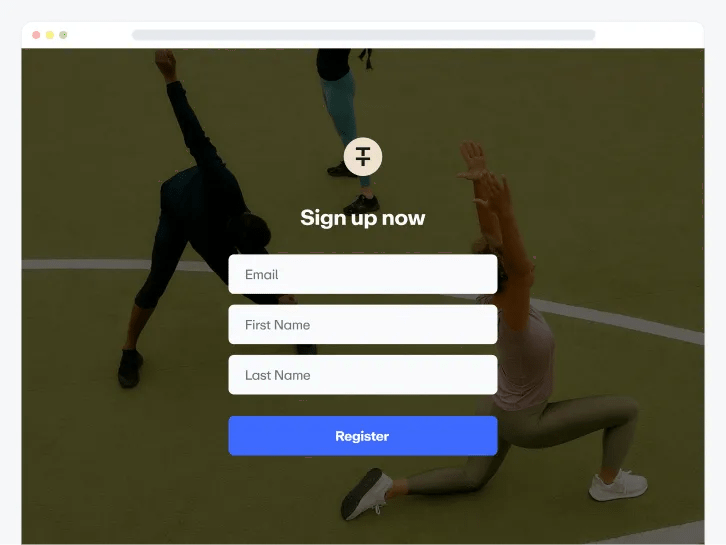Click the white sneaker in the photo
Viewport: 726px width, 545px height.
click(x=618, y=485)
